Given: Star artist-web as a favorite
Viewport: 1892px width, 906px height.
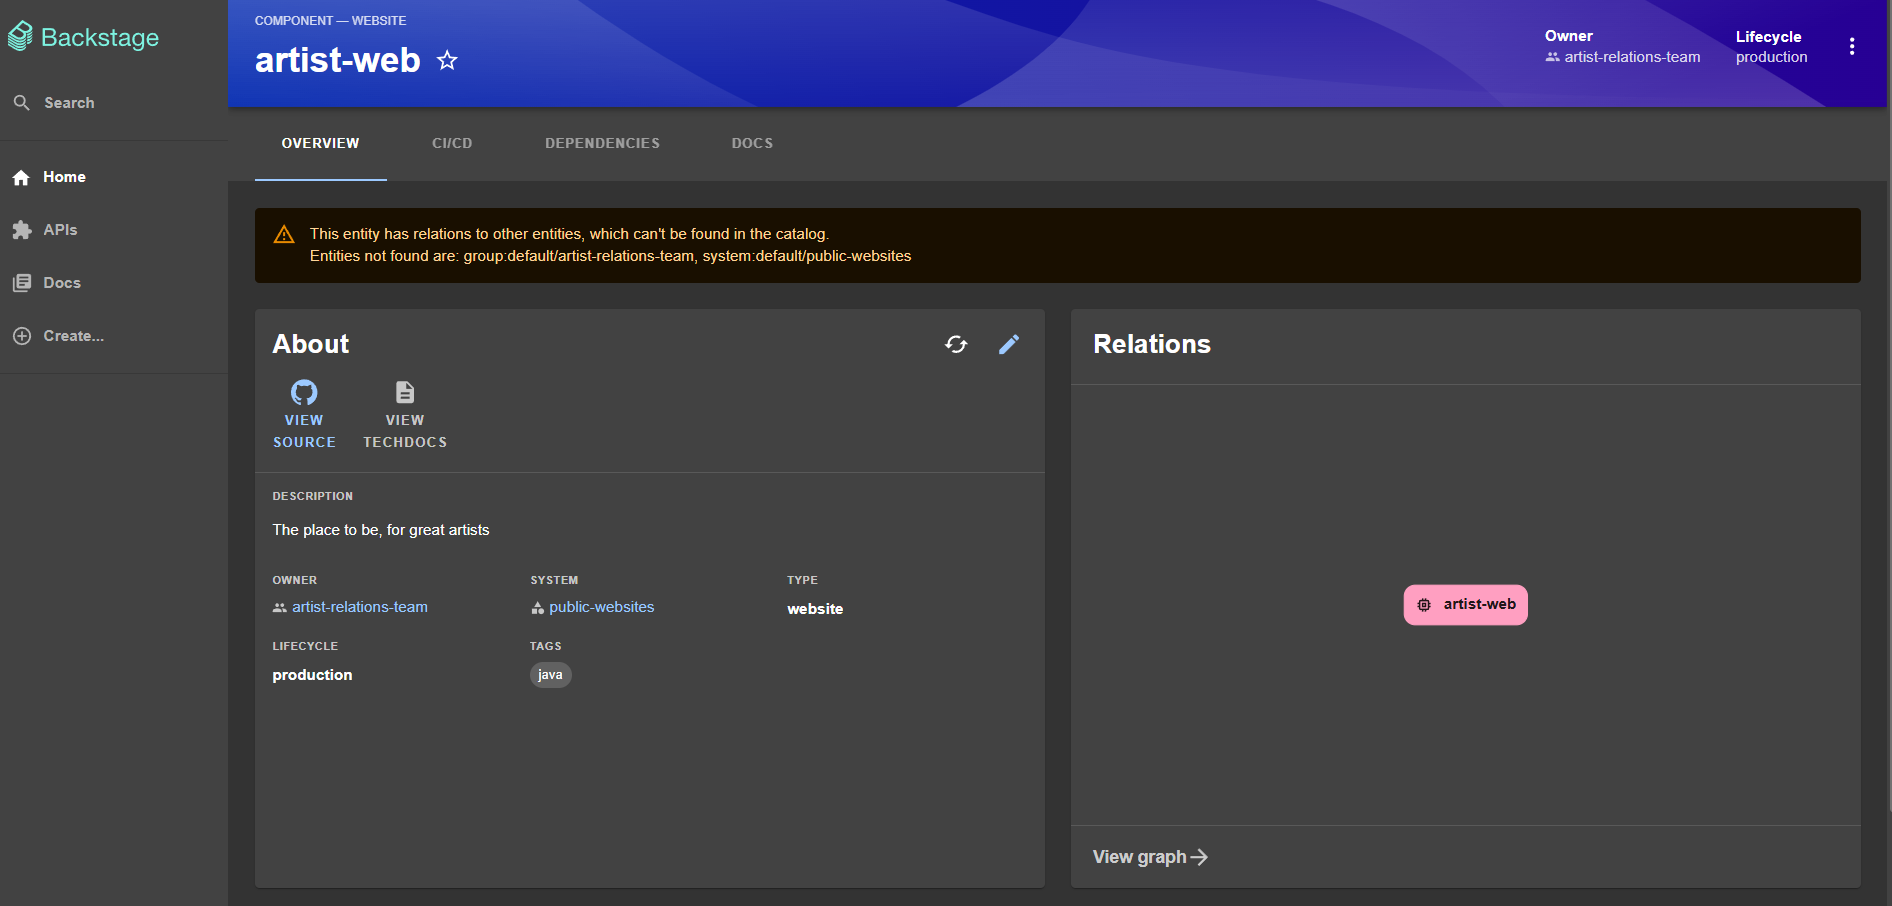Looking at the screenshot, I should click(447, 61).
